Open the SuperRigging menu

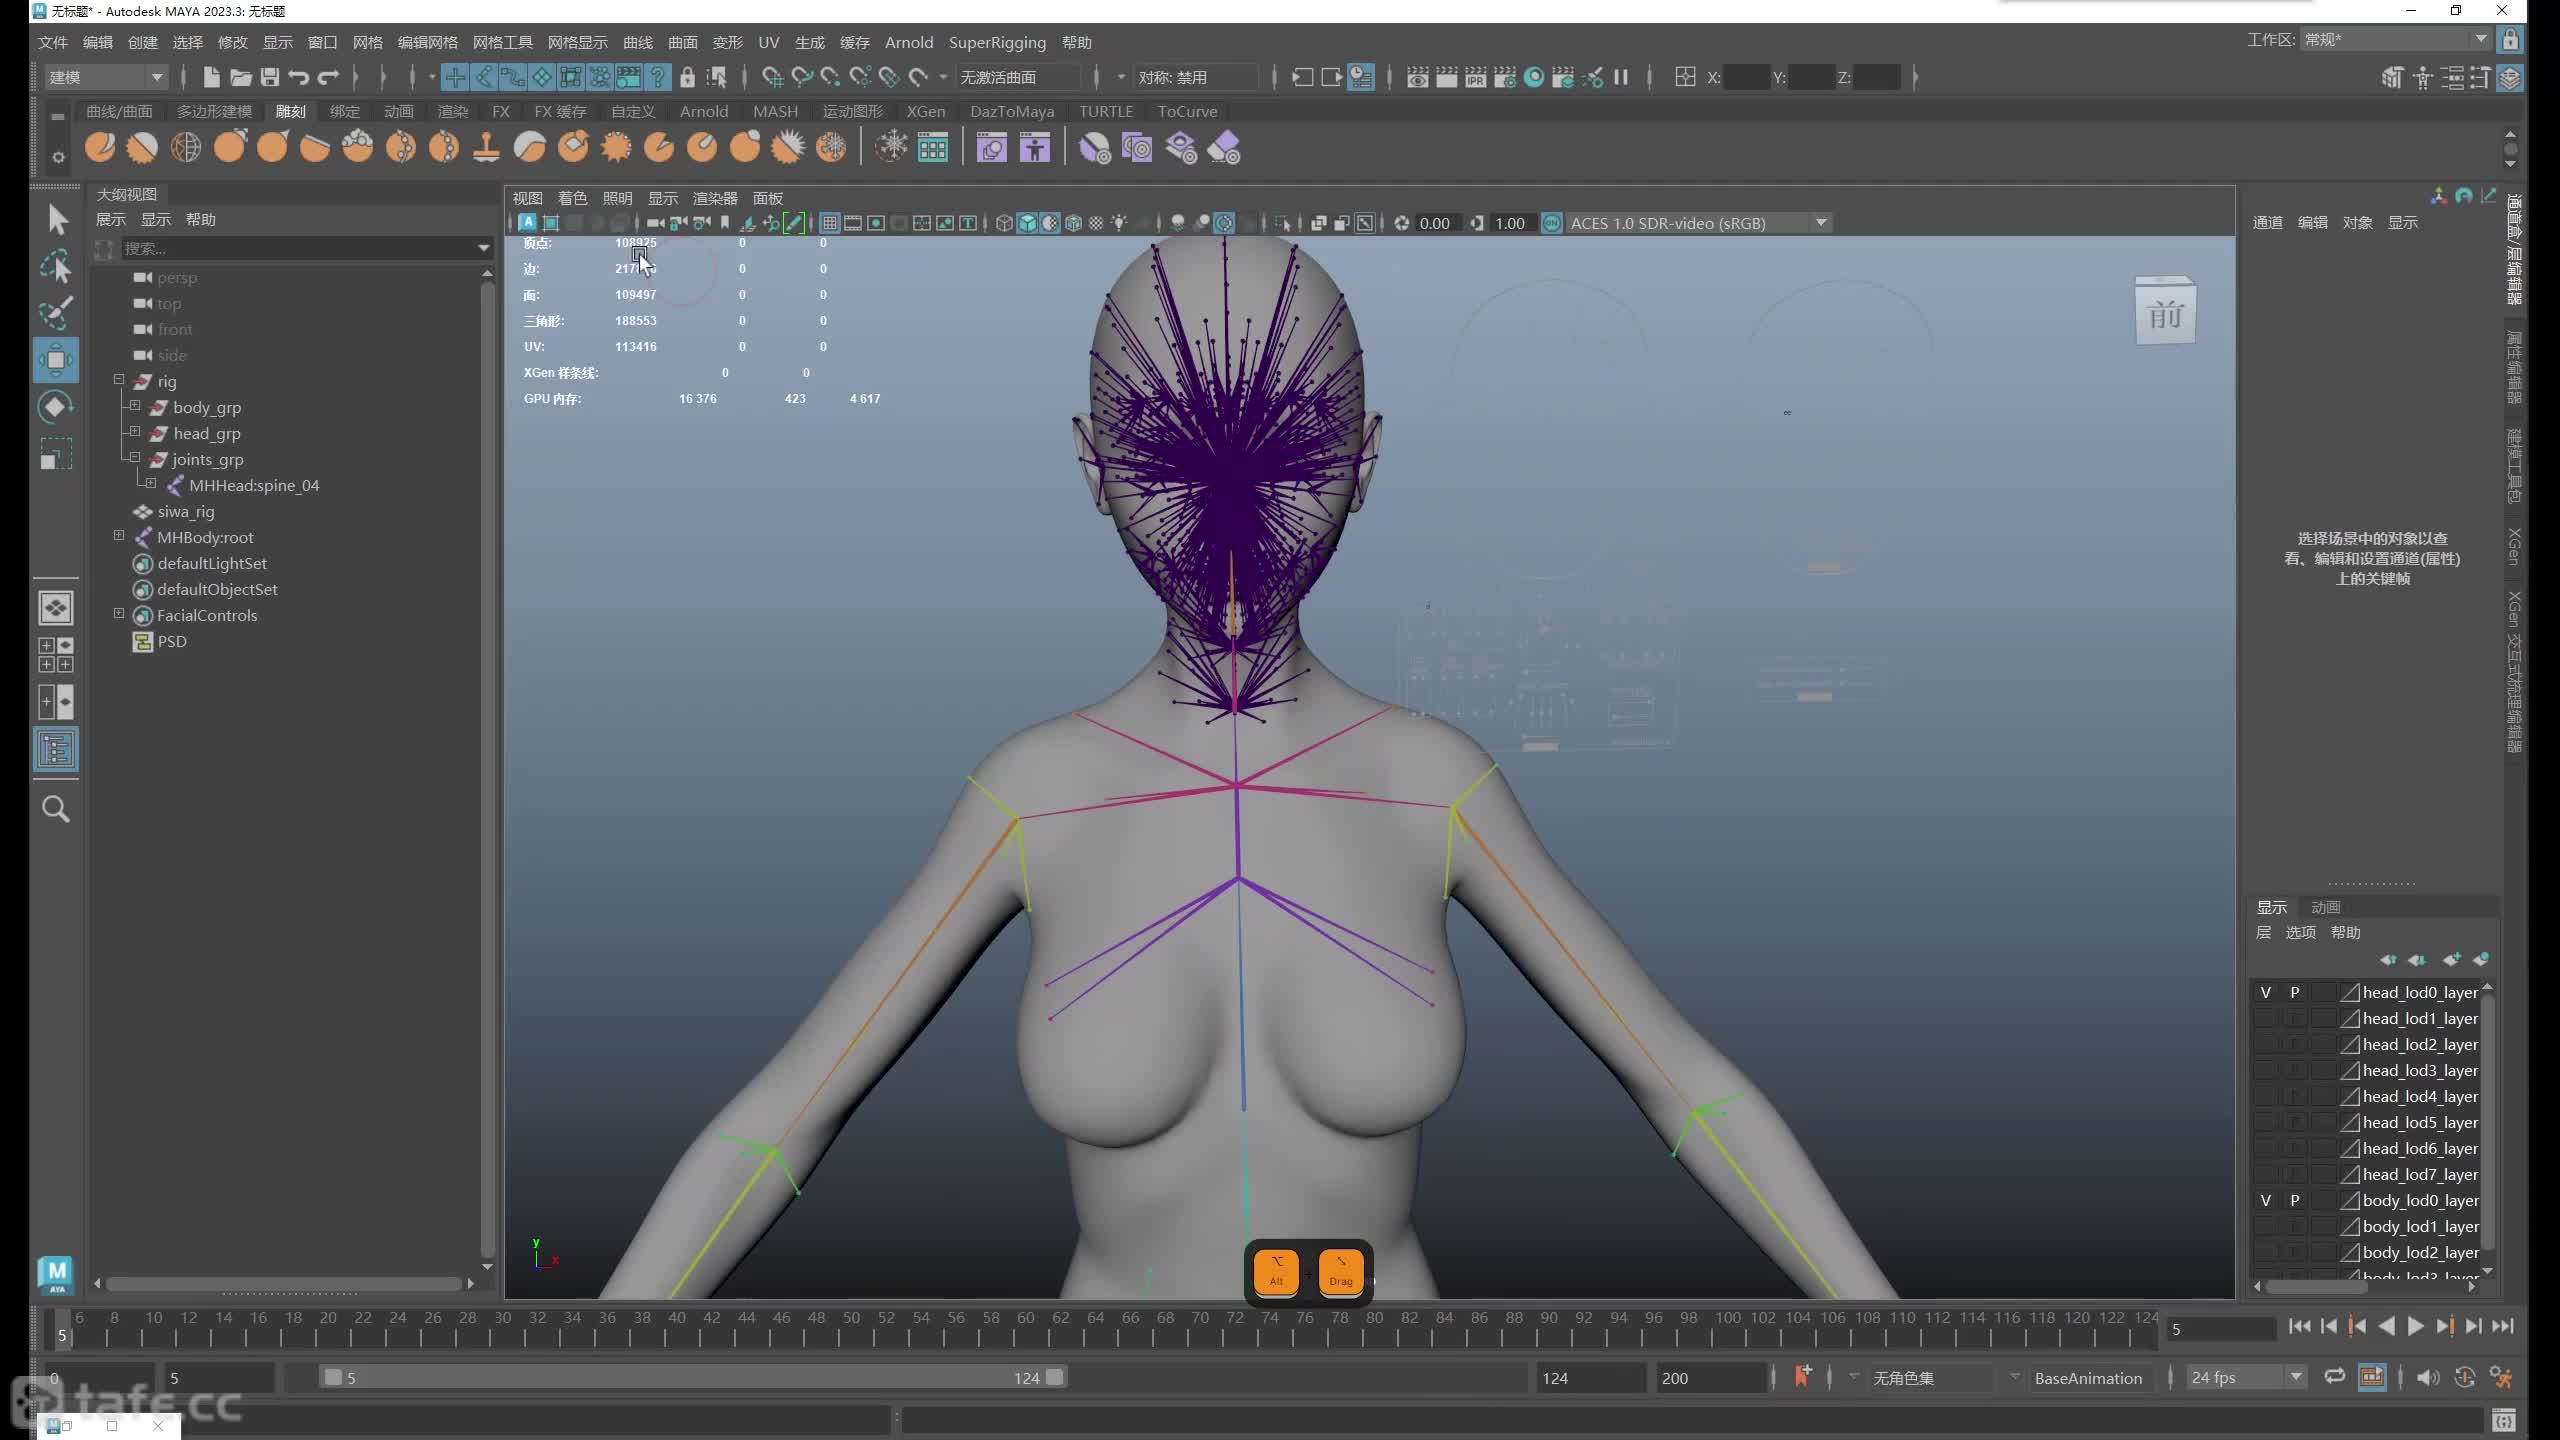click(996, 42)
